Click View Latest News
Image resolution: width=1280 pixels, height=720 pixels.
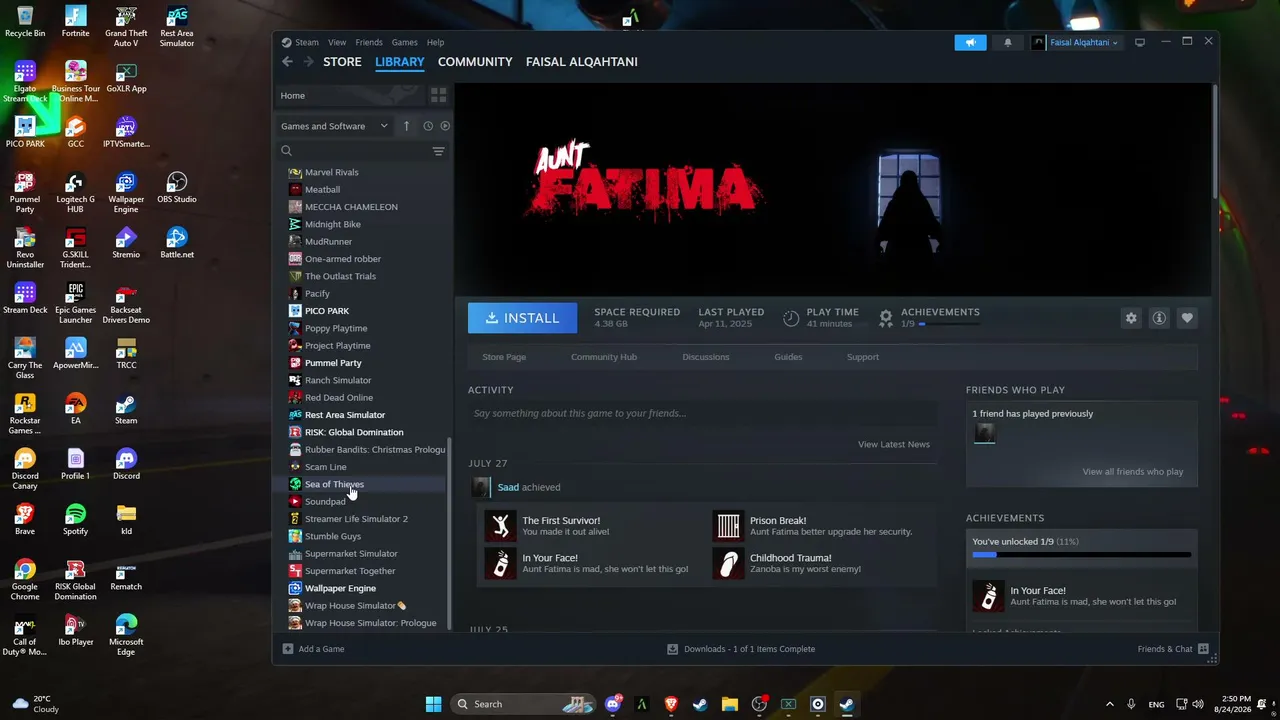click(x=894, y=444)
